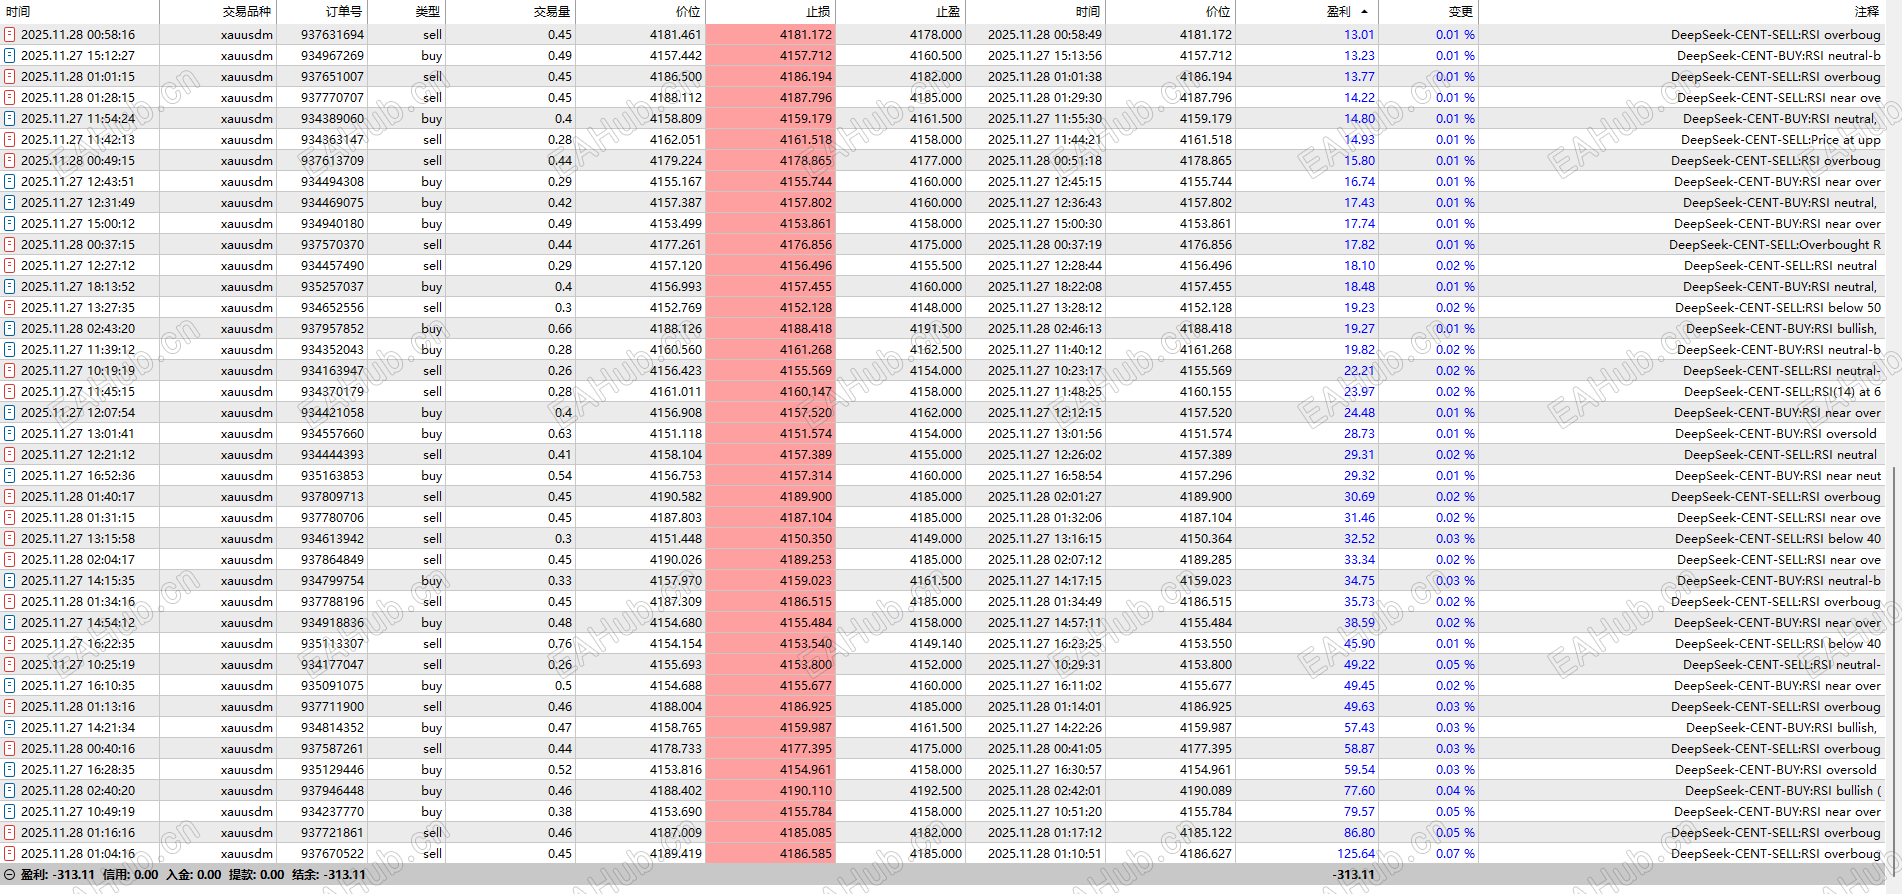Select the row icon beside 2025.11.28 01:01:15
1902x894 pixels.
click(9, 76)
